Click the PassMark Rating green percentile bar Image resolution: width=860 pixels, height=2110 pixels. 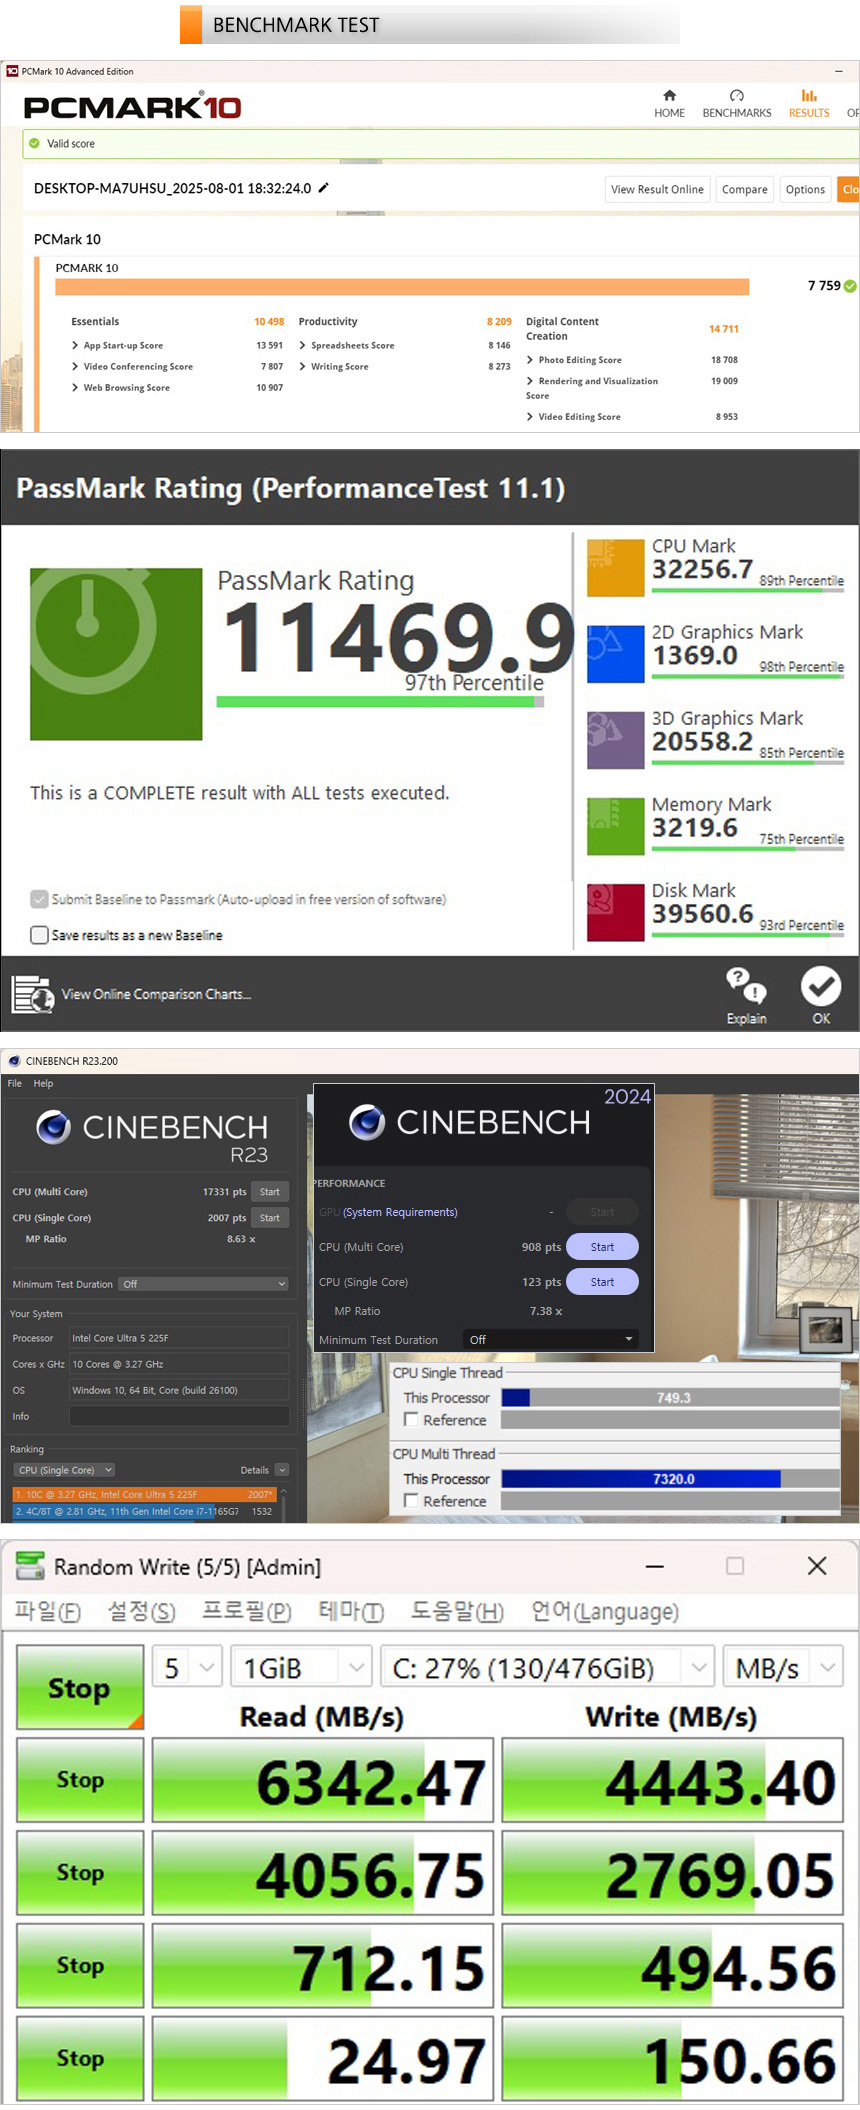[x=379, y=702]
